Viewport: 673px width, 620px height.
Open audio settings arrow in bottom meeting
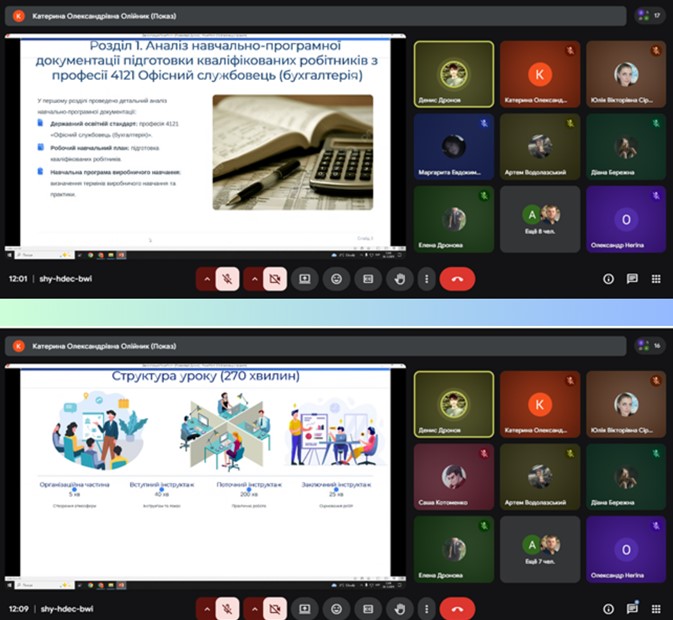click(205, 608)
